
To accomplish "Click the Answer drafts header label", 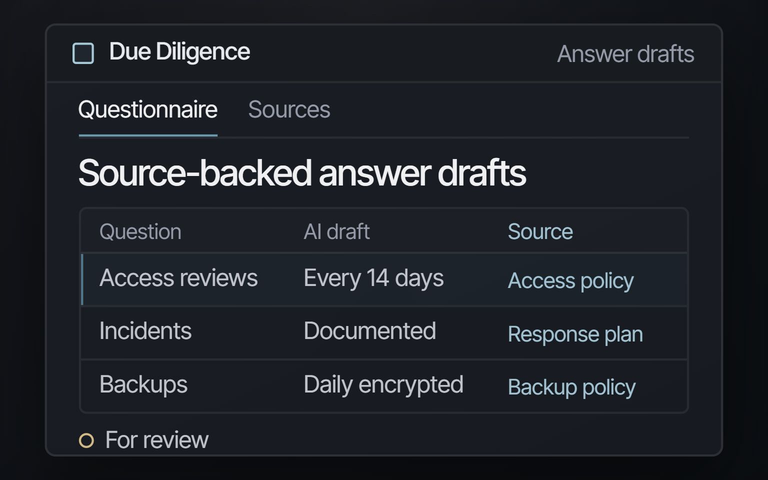I will [625, 54].
